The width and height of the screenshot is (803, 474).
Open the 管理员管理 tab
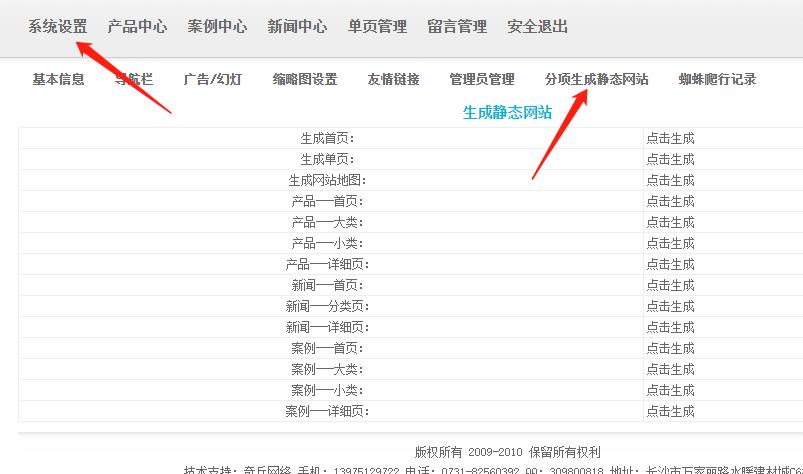click(x=481, y=79)
